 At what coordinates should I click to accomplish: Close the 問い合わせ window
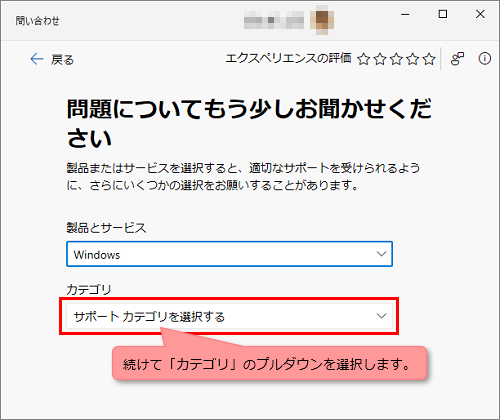pyautogui.click(x=480, y=14)
